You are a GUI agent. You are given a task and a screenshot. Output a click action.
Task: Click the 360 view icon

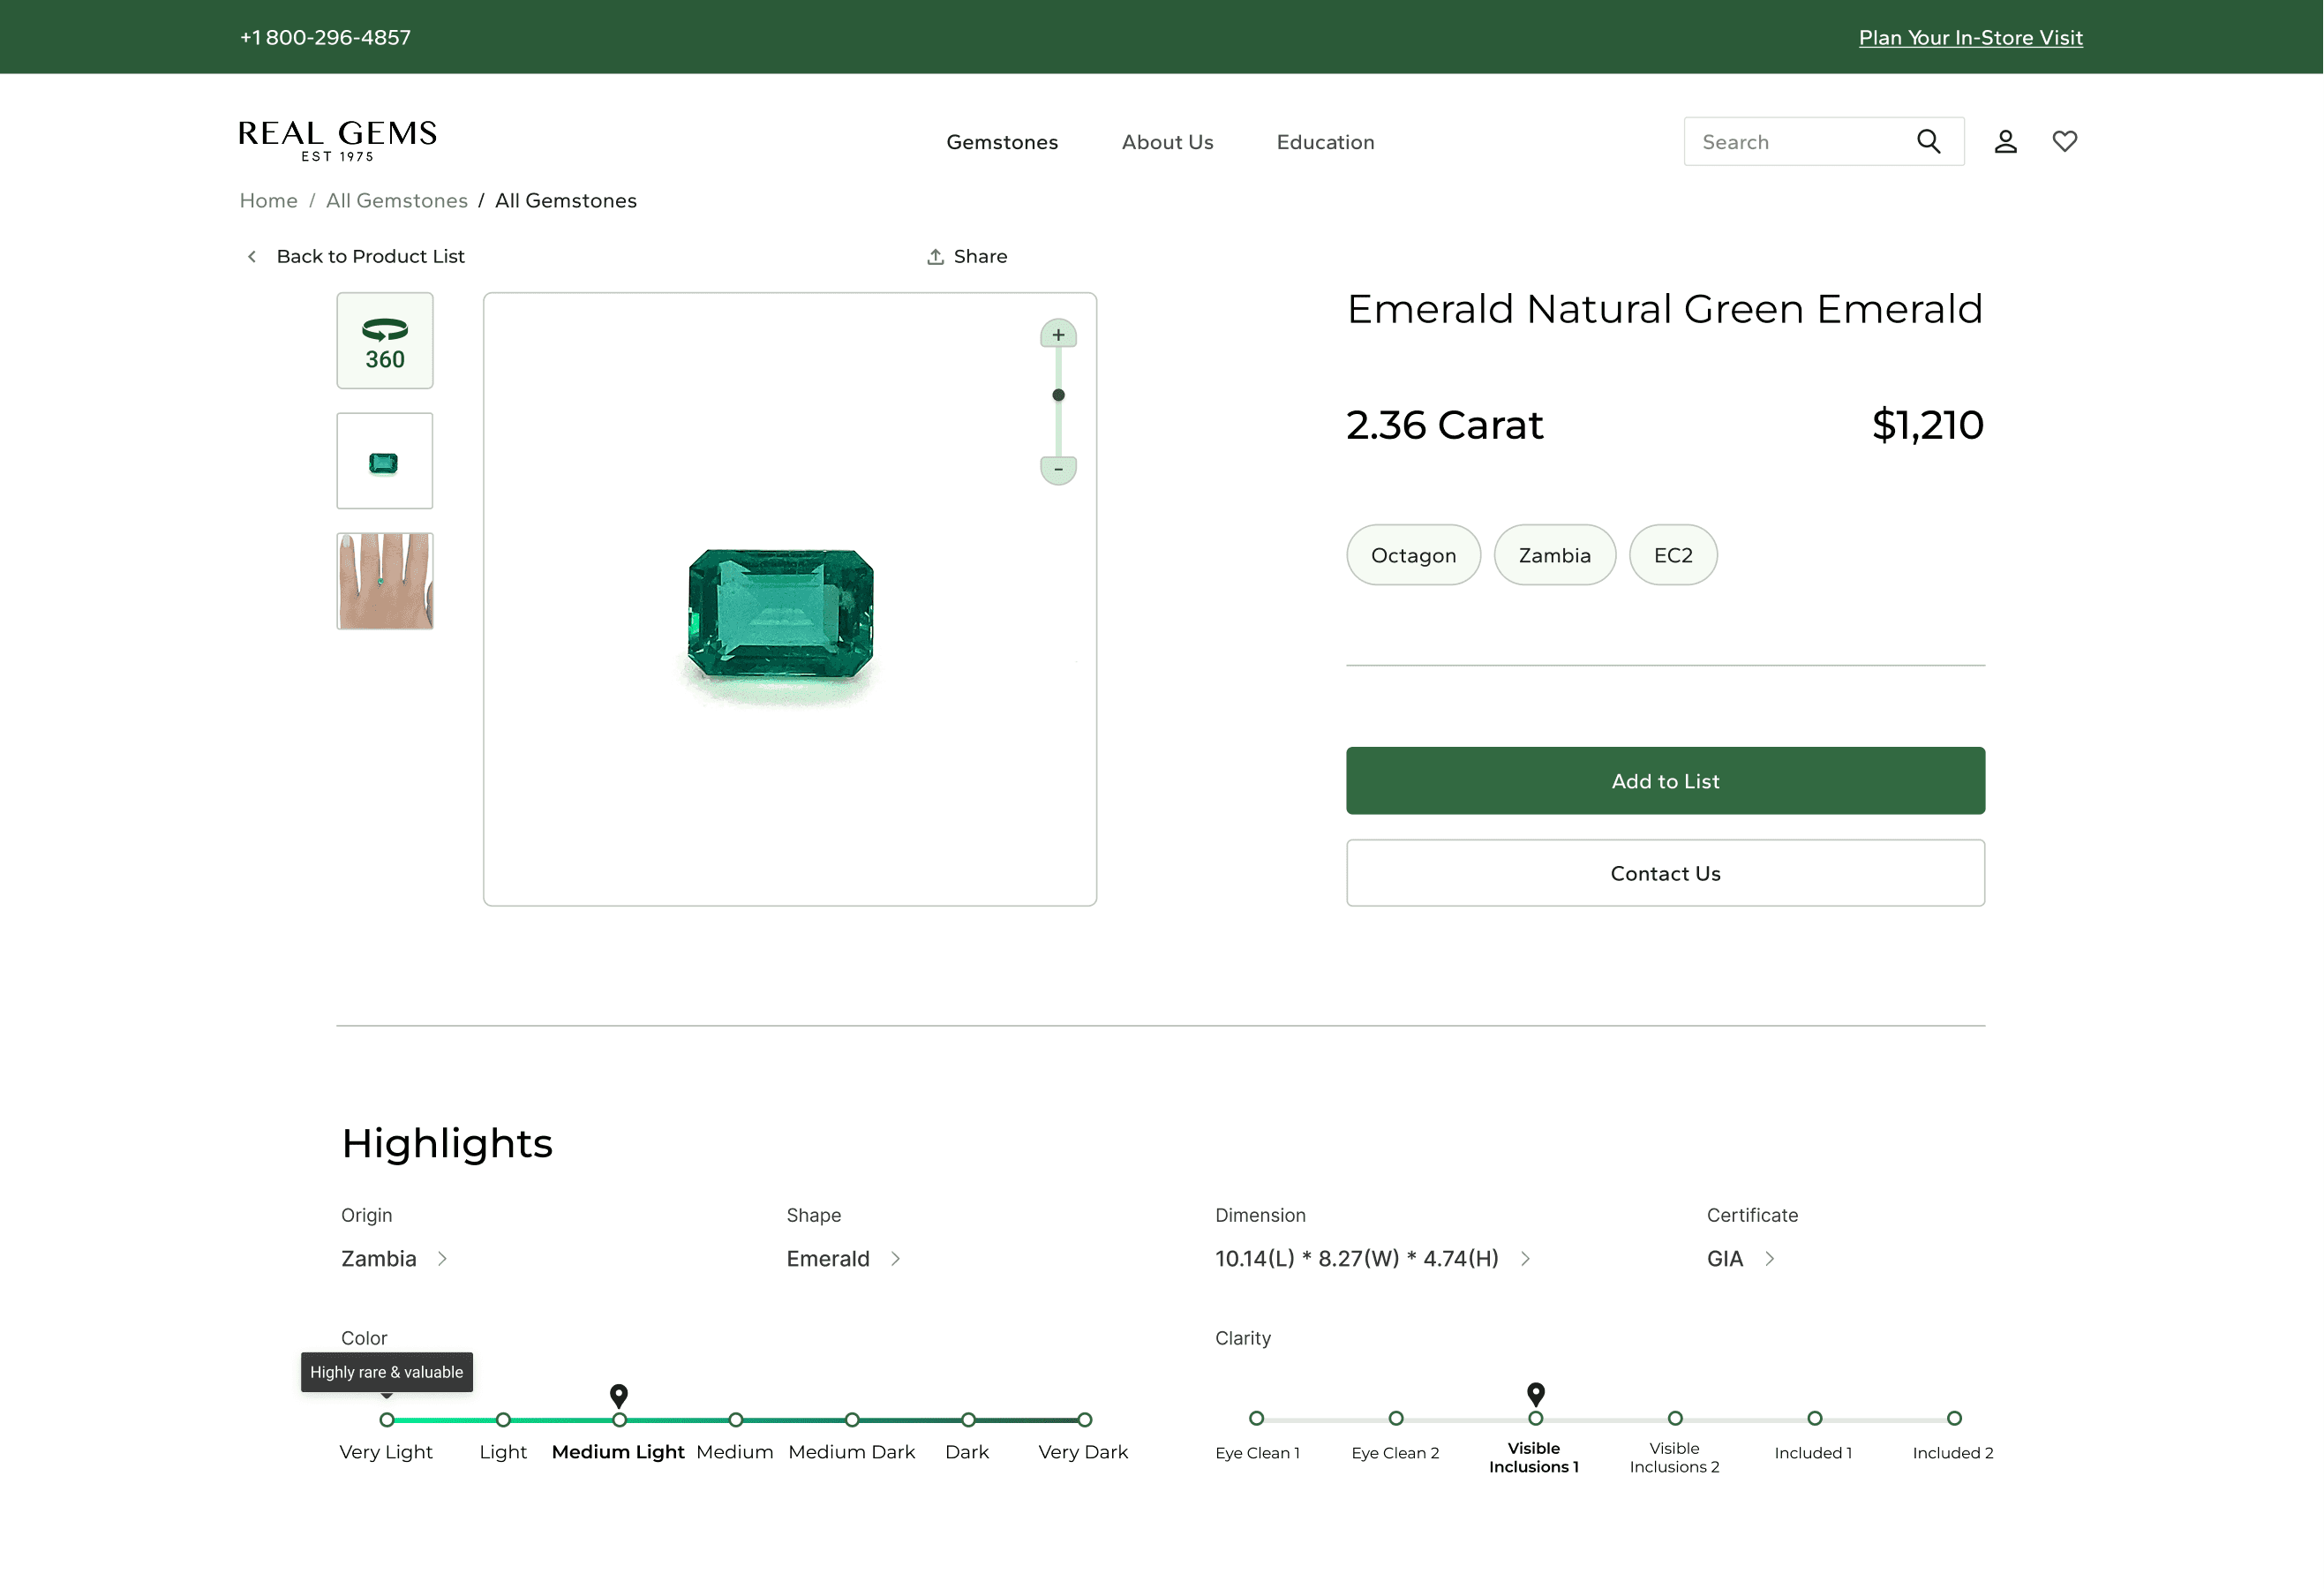point(385,341)
